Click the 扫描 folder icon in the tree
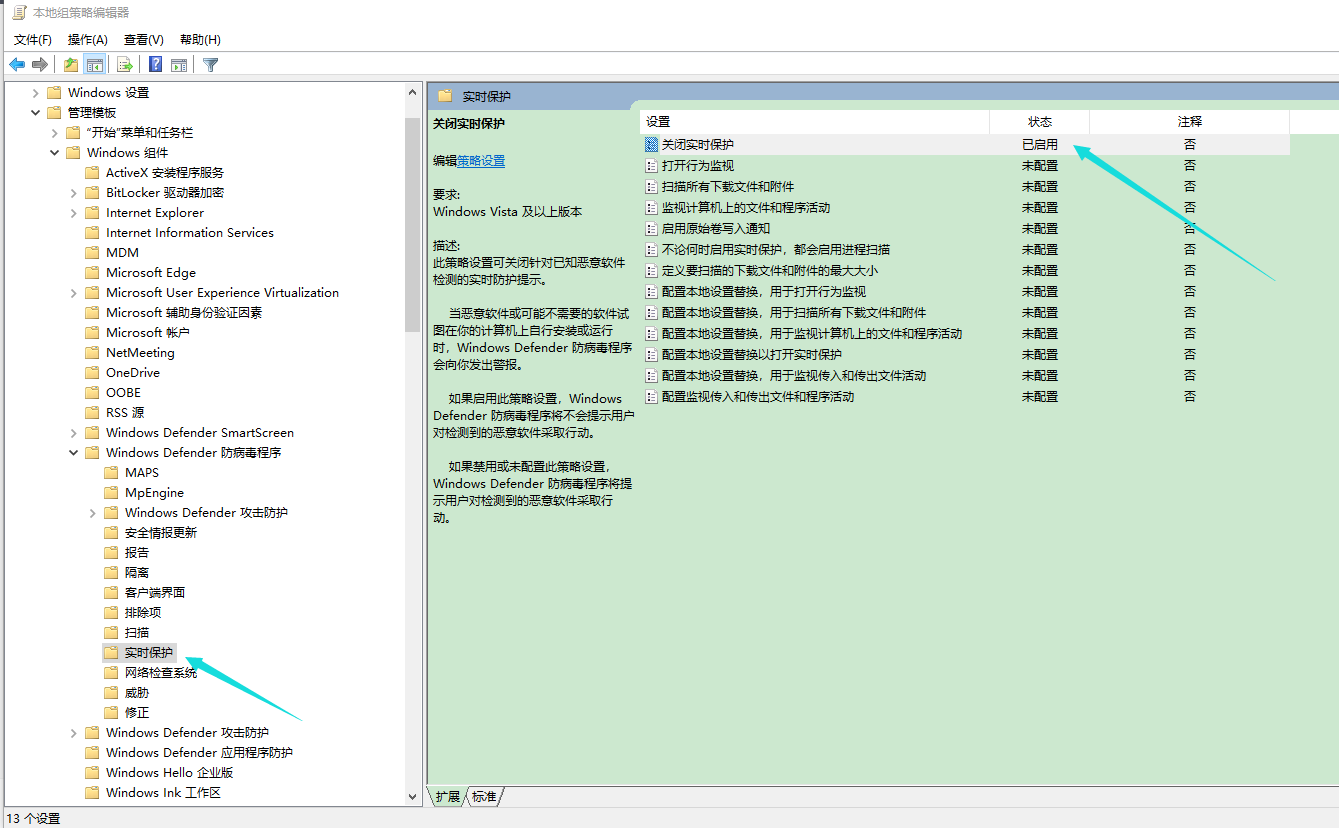 pos(111,633)
